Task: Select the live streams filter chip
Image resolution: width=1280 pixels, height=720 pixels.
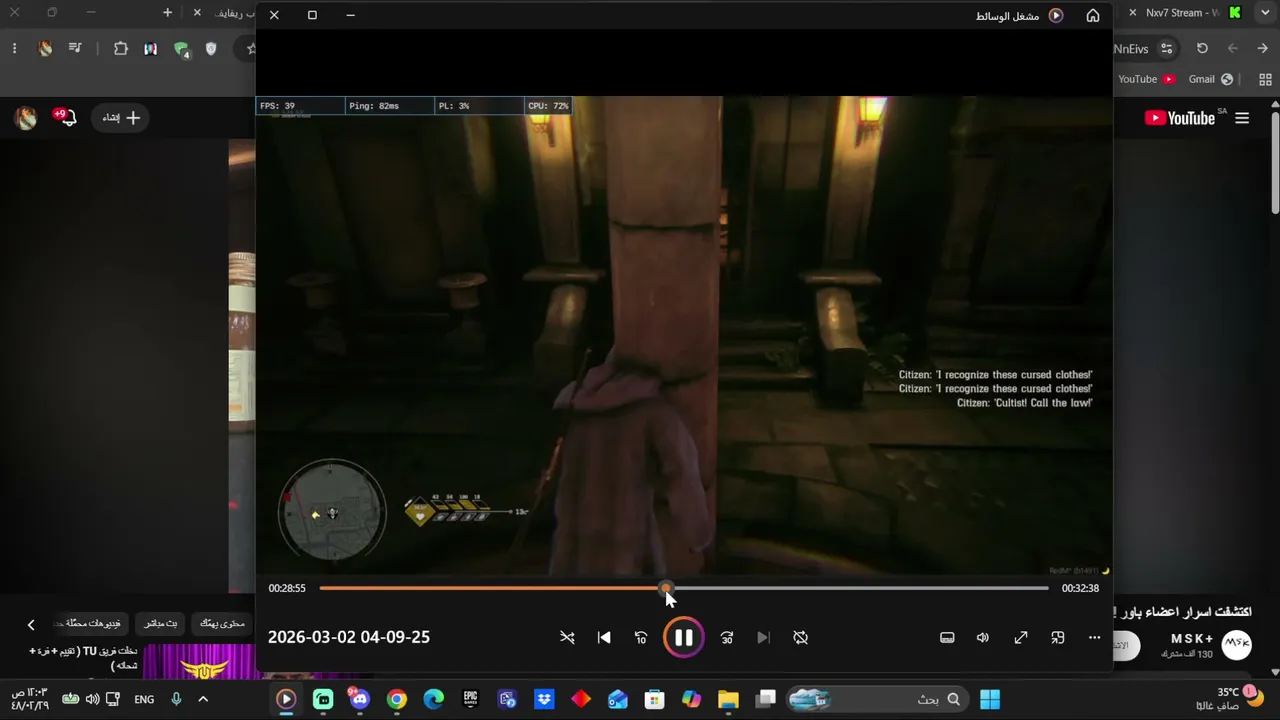Action: 161,623
